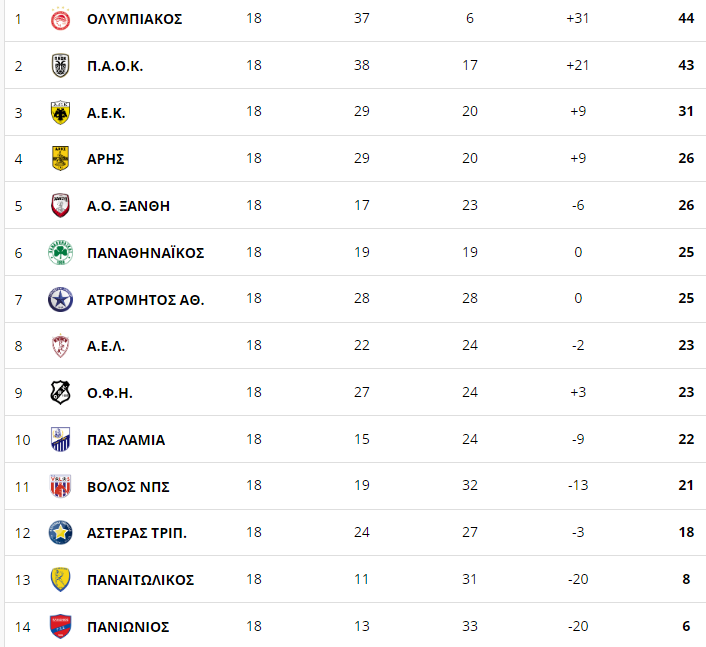Image resolution: width=706 pixels, height=647 pixels.
Task: Click the P.A.O.K. club crest
Action: pos(60,66)
